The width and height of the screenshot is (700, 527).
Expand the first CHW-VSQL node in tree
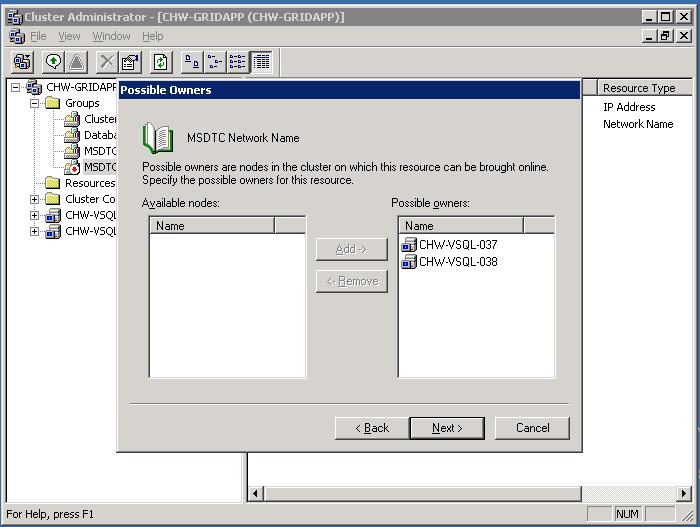pyautogui.click(x=34, y=215)
